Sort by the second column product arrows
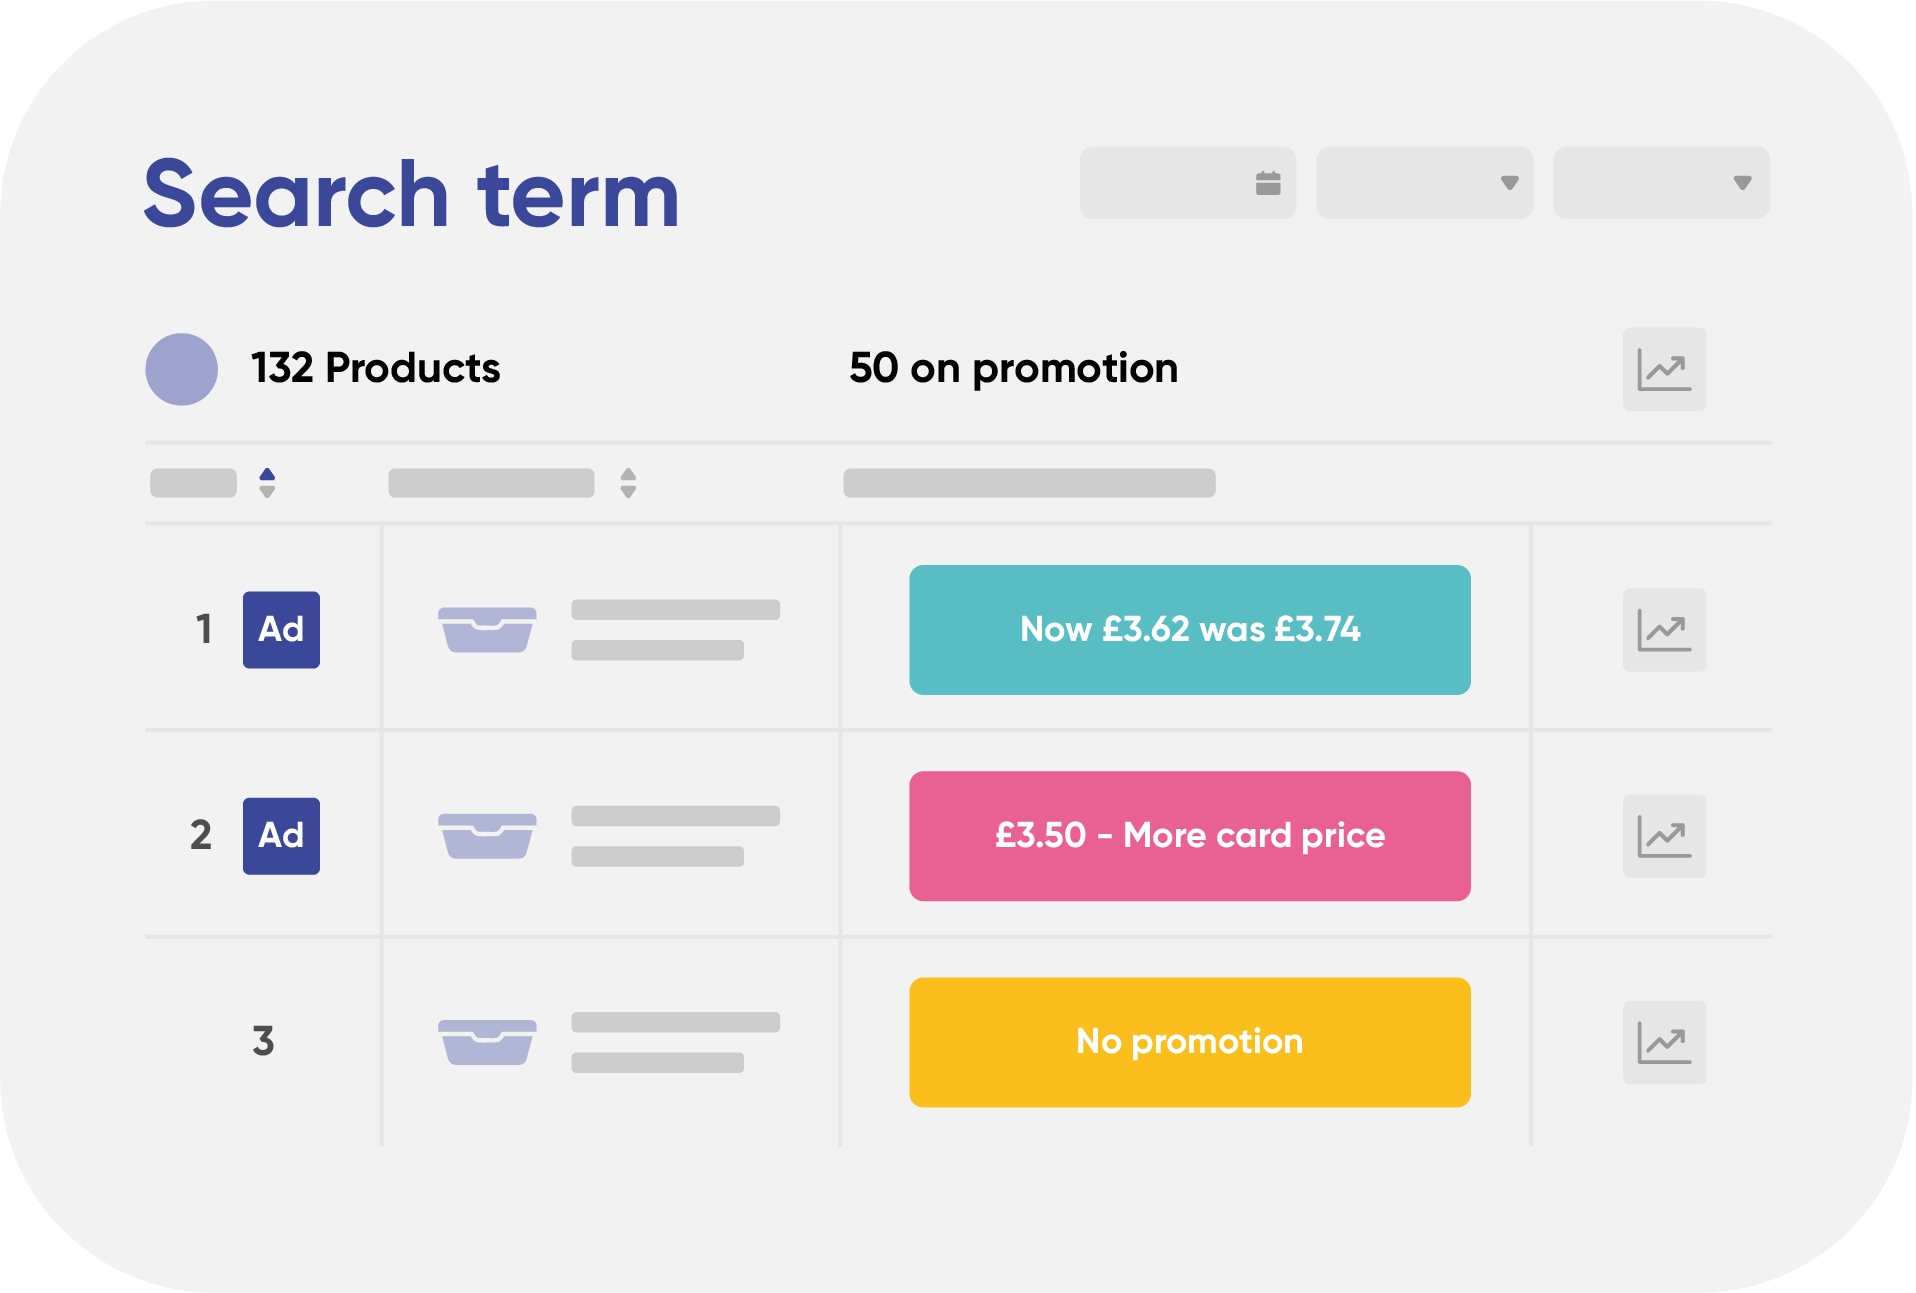The width and height of the screenshot is (1916, 1293). (628, 483)
